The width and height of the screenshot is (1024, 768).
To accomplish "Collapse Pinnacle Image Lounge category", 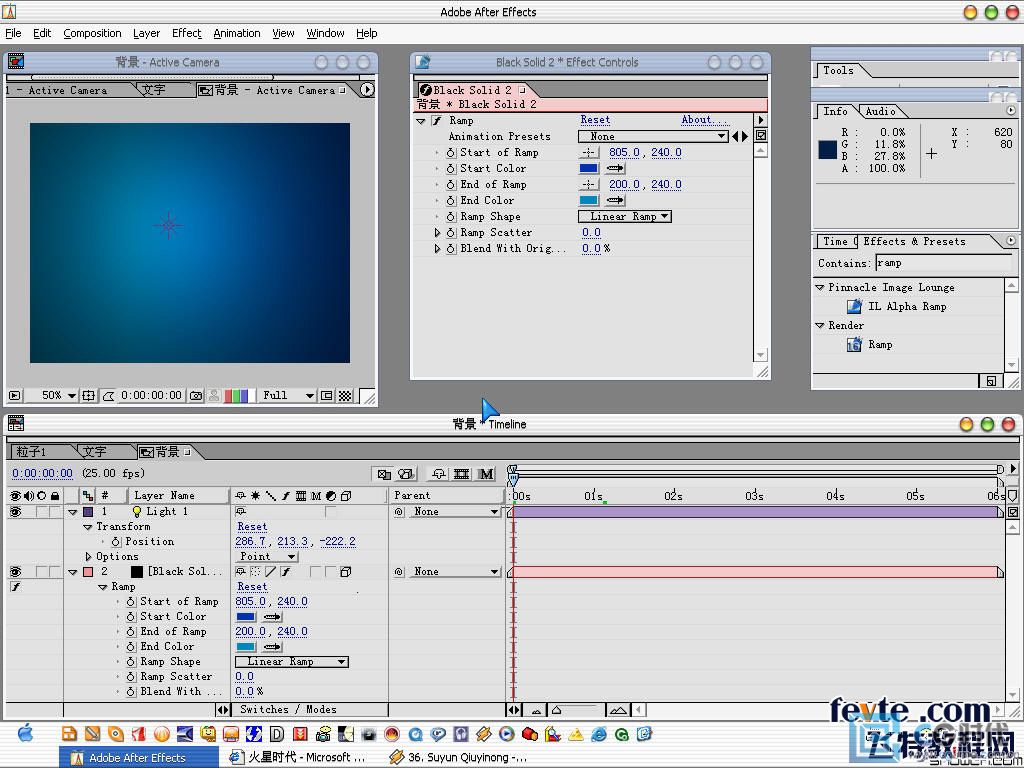I will (x=820, y=287).
